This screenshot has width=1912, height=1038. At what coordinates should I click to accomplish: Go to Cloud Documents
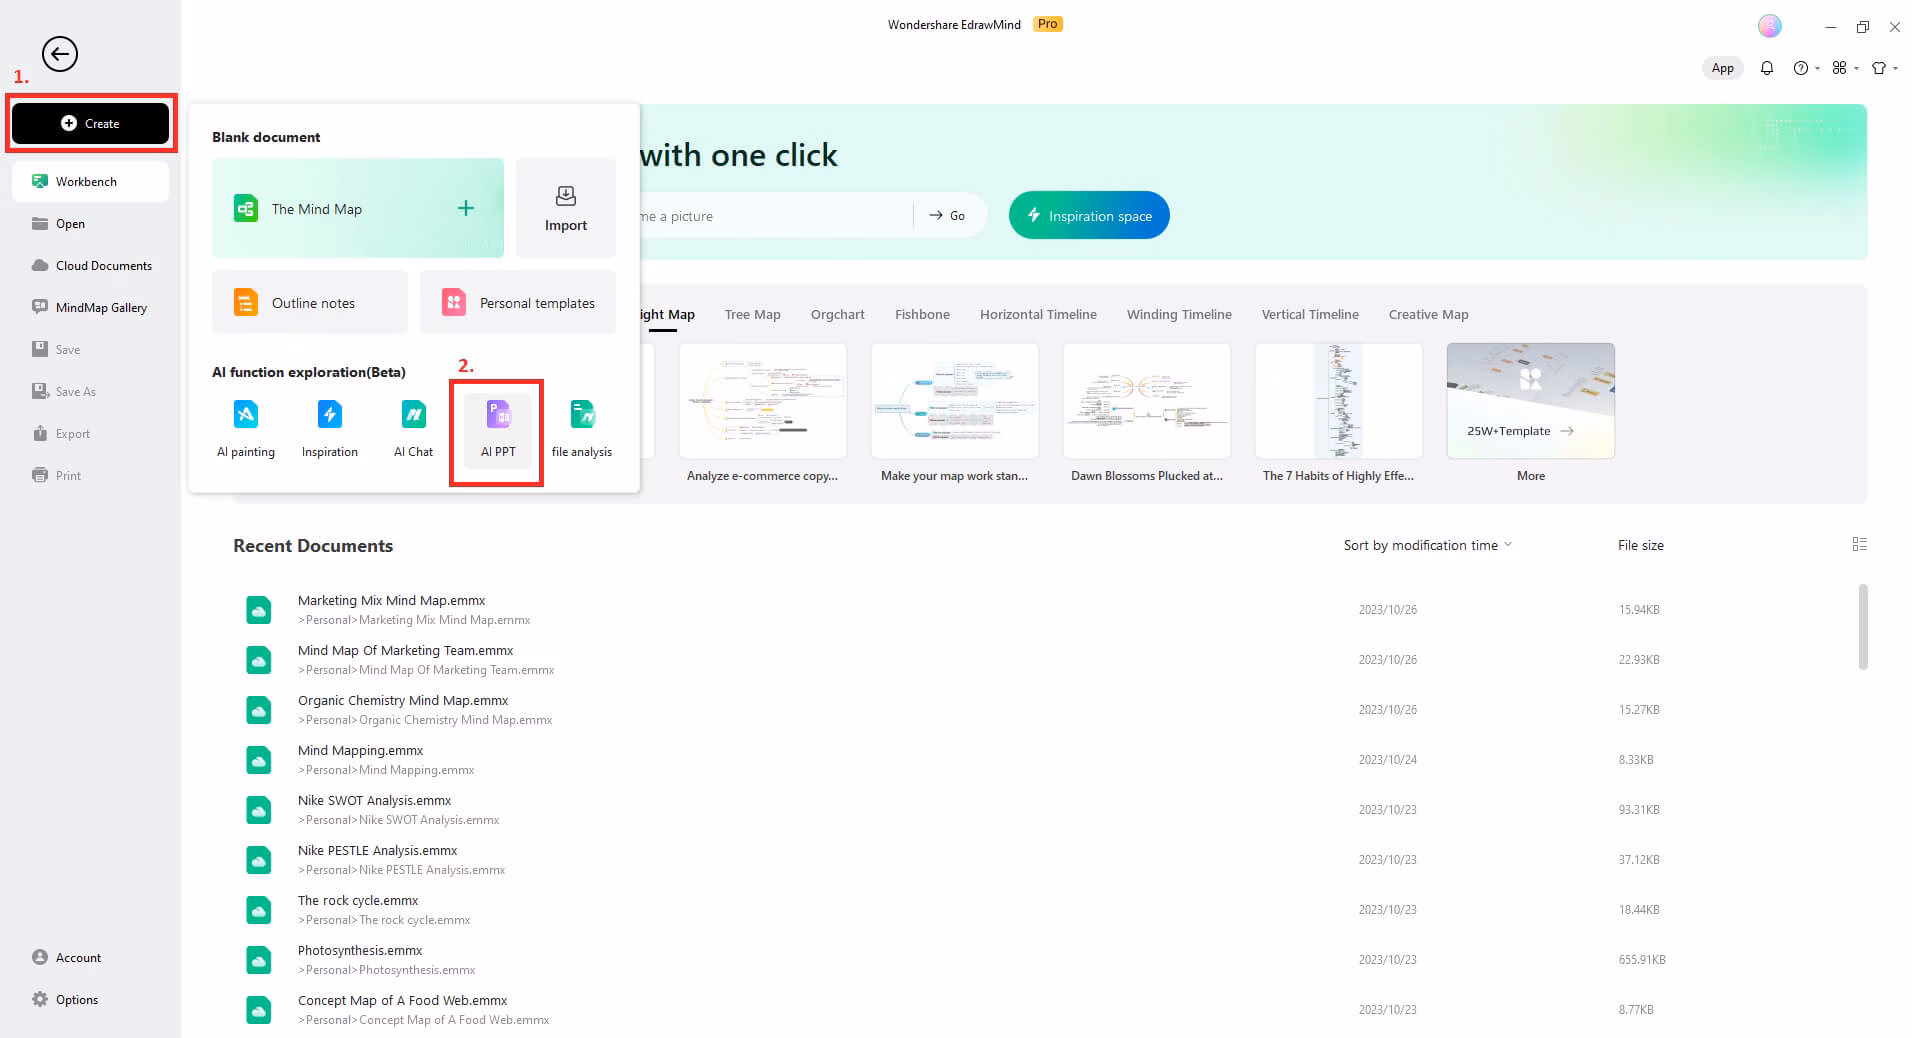coord(90,265)
